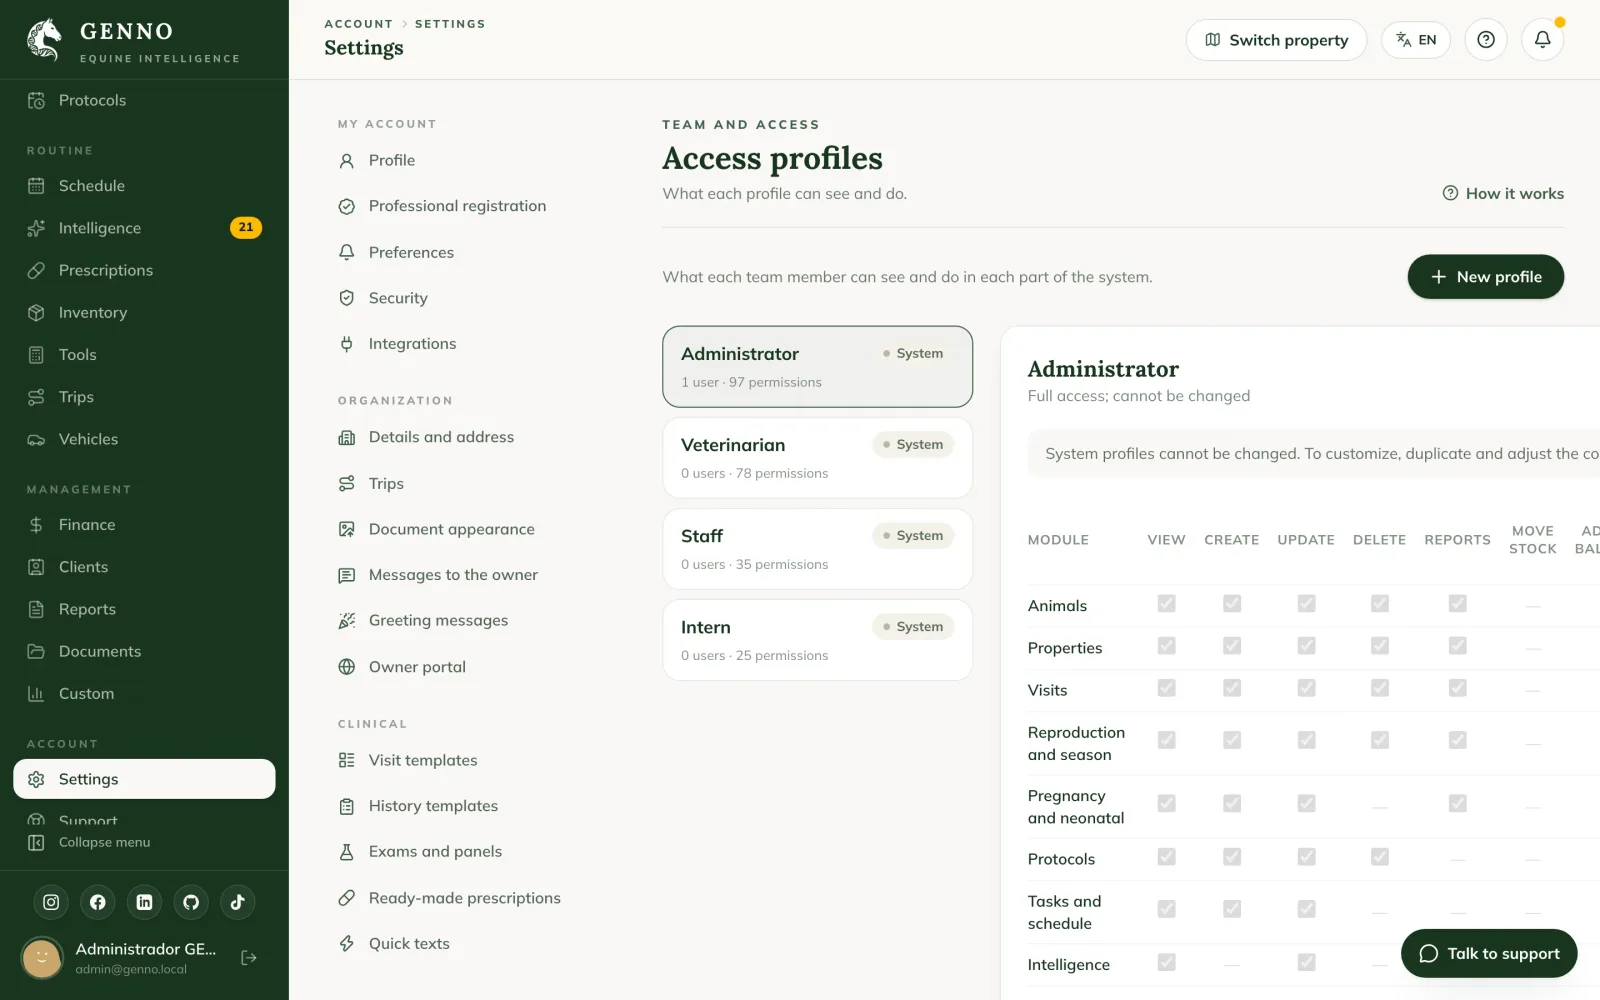The height and width of the screenshot is (1000, 1600).
Task: Open the Instagram social icon
Action: (51, 902)
